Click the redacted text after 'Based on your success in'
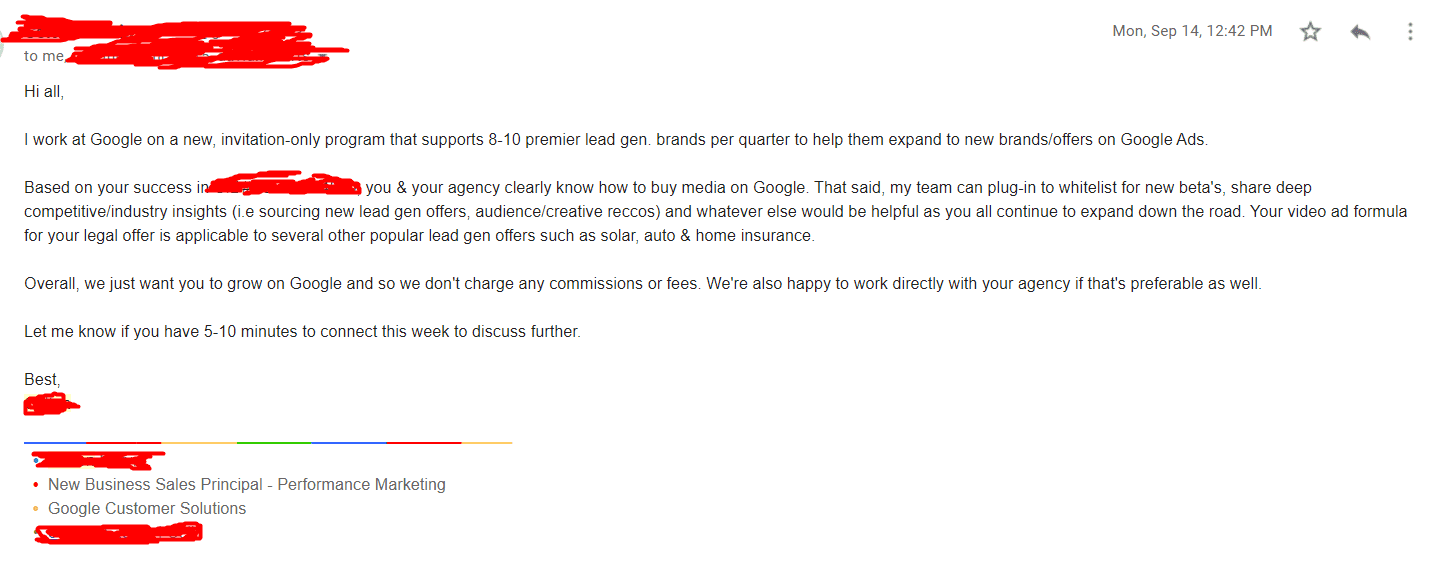Image resolution: width=1429 pixels, height=561 pixels. (285, 186)
